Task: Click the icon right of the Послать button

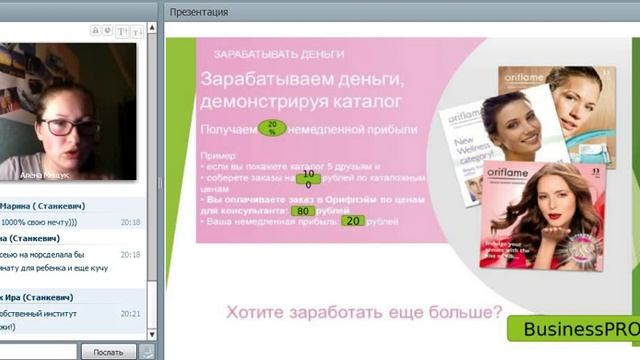Action: [147, 352]
